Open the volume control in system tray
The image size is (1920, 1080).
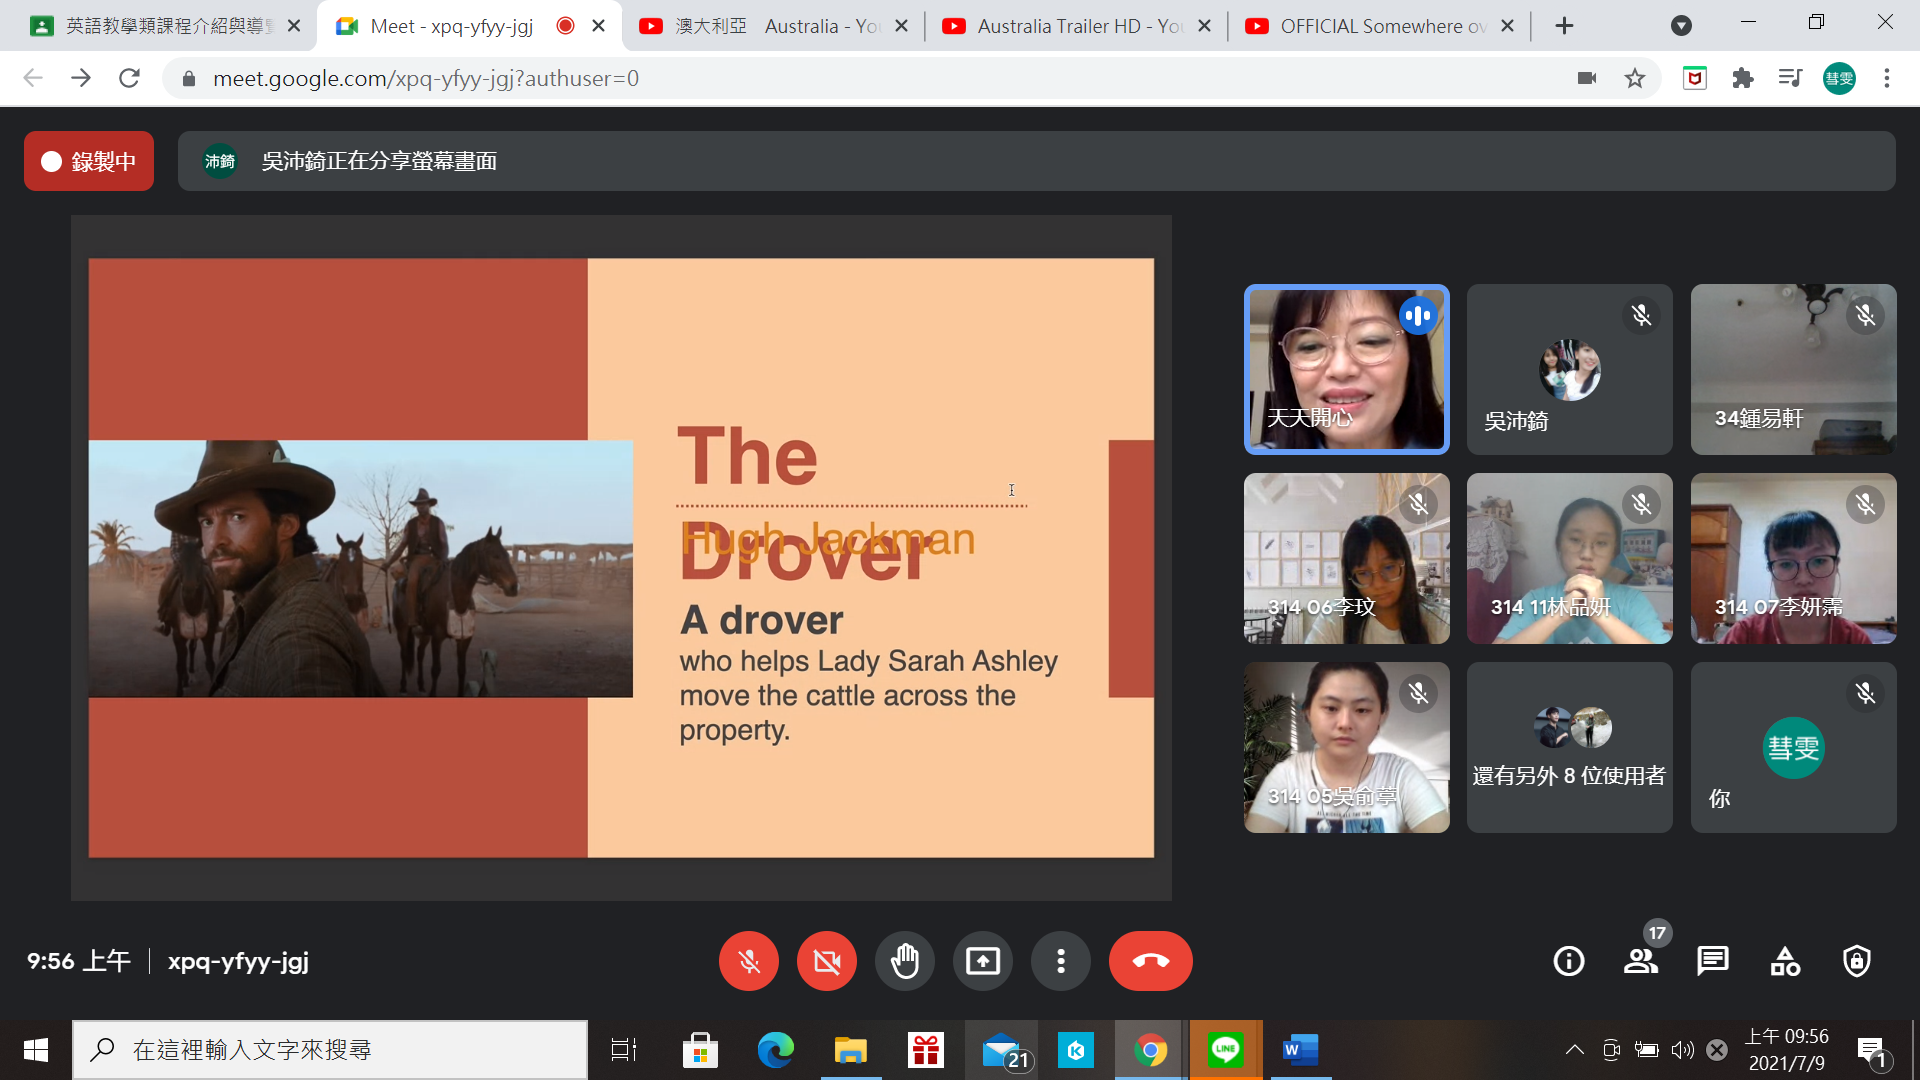coord(1683,1050)
